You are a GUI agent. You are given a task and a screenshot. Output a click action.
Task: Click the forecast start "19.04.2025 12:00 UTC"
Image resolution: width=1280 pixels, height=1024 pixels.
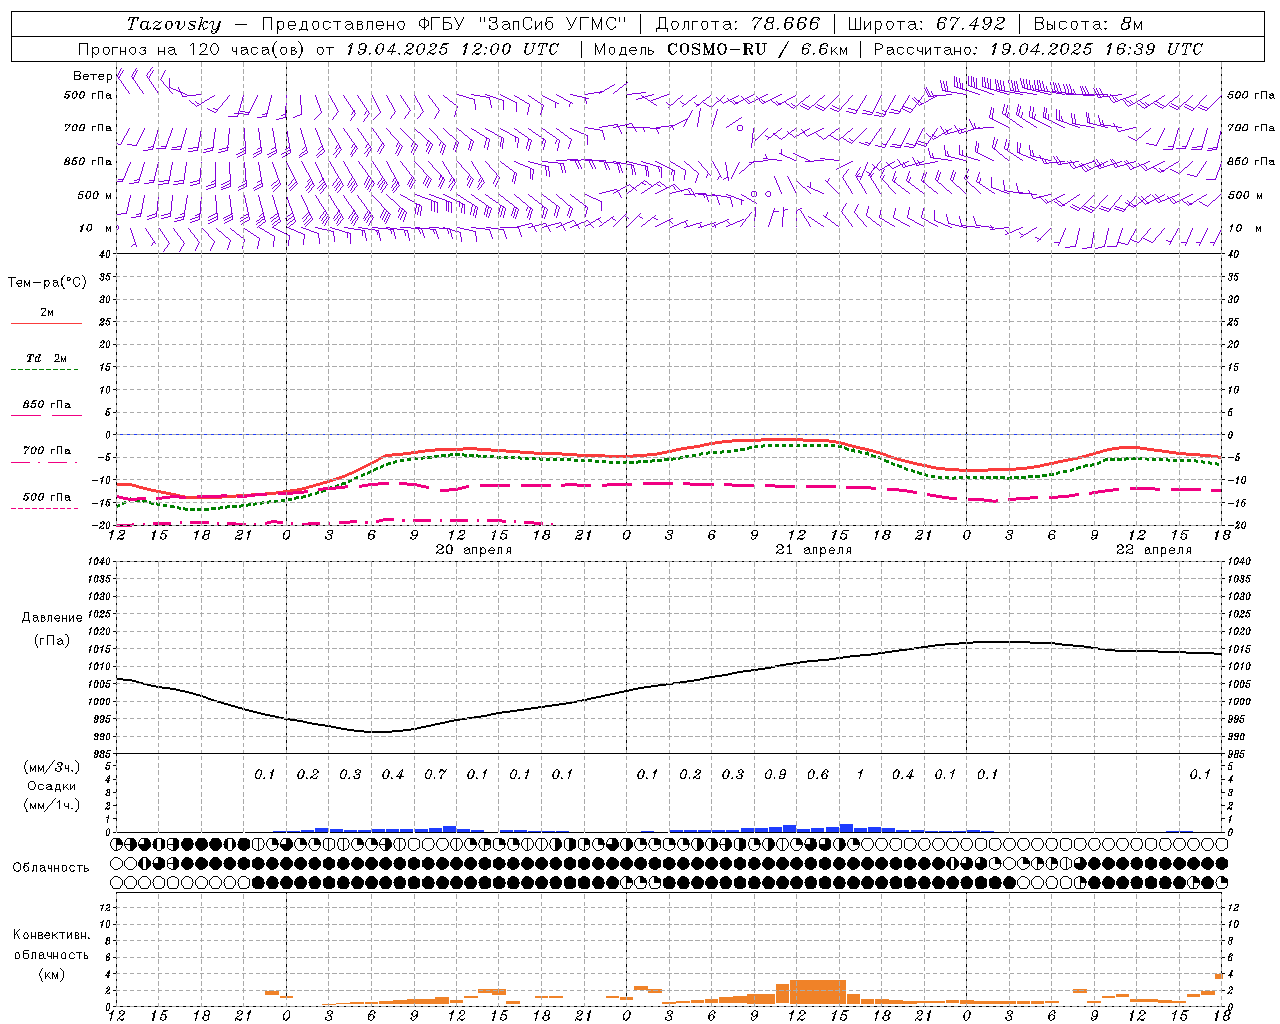pos(452,49)
